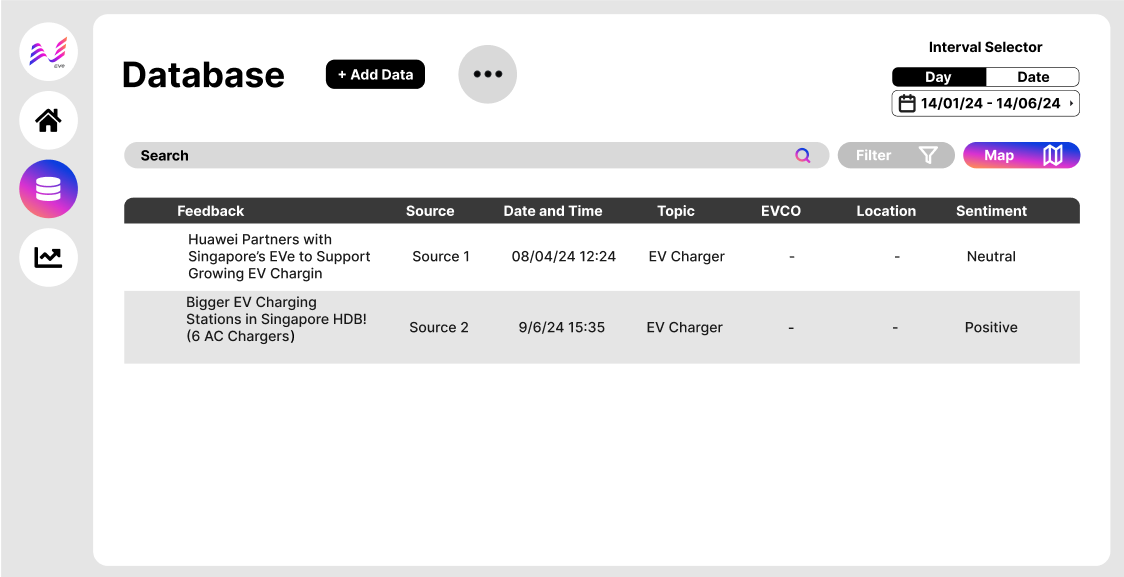
Task: Select the Bigger EV Charging Stations row
Action: 276,319
